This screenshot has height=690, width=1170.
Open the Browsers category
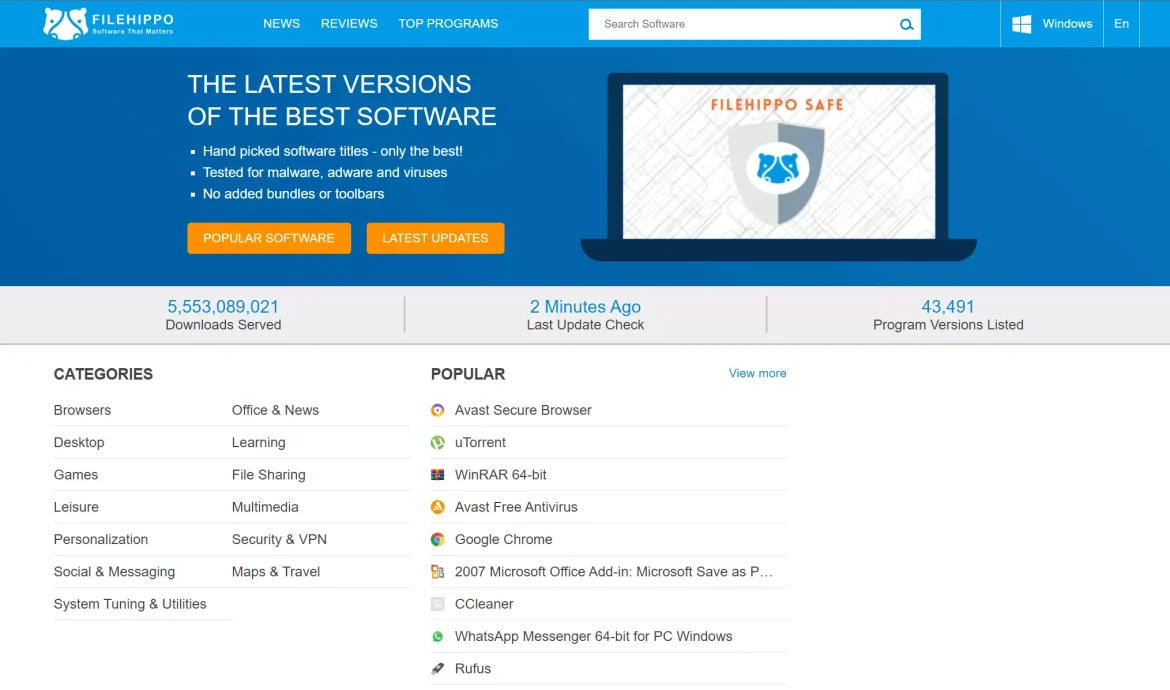82,410
